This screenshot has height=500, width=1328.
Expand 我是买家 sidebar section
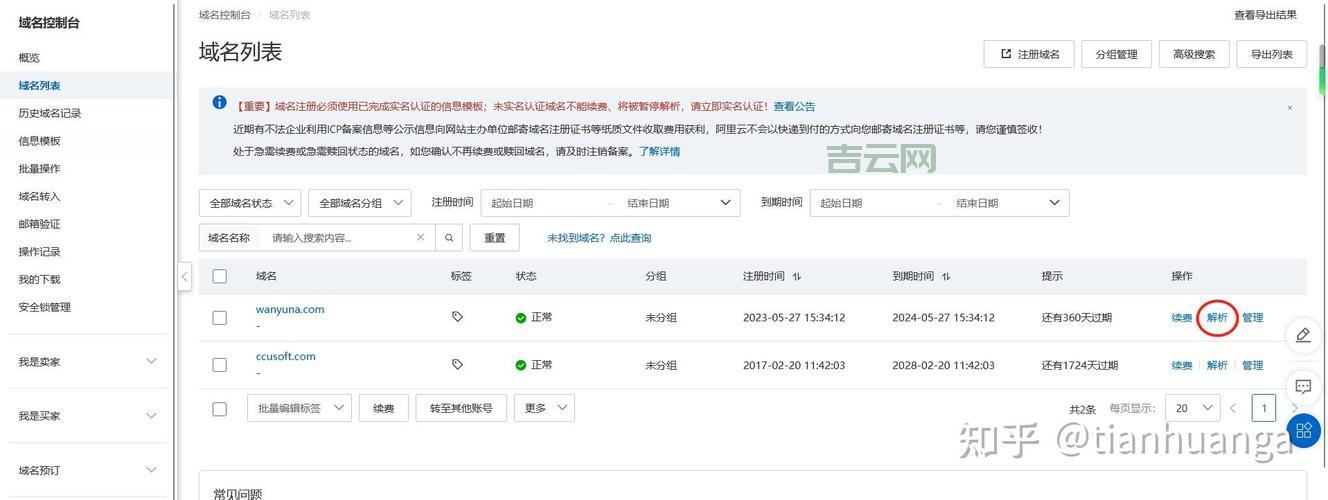pos(87,415)
